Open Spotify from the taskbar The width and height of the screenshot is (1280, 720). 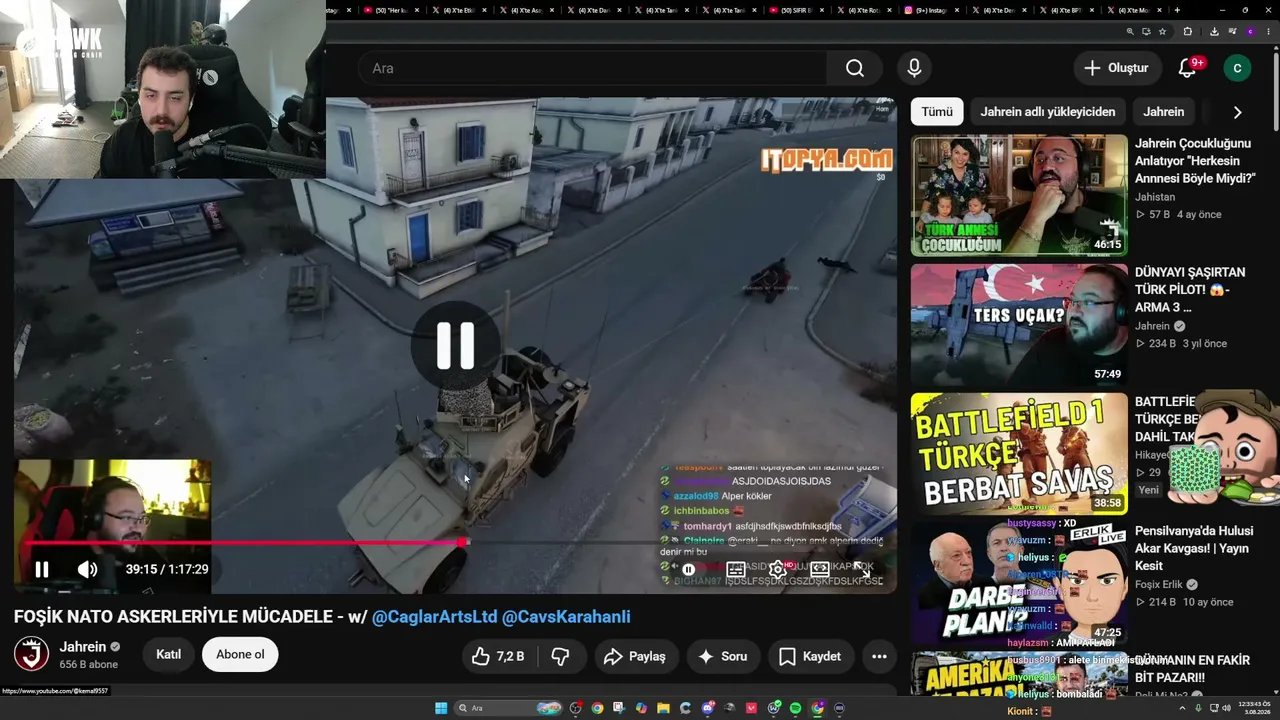795,708
